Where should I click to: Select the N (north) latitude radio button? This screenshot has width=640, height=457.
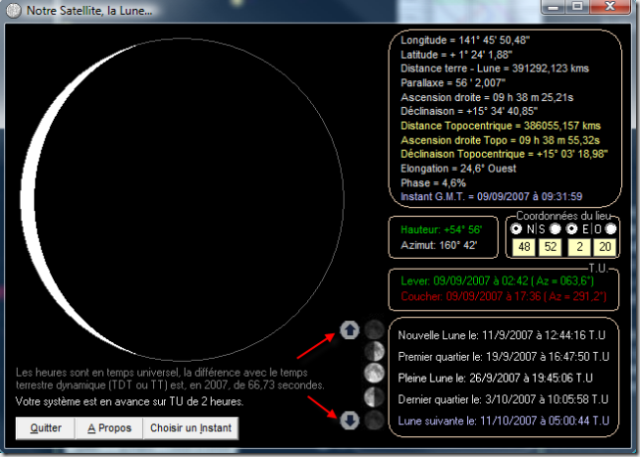point(517,229)
